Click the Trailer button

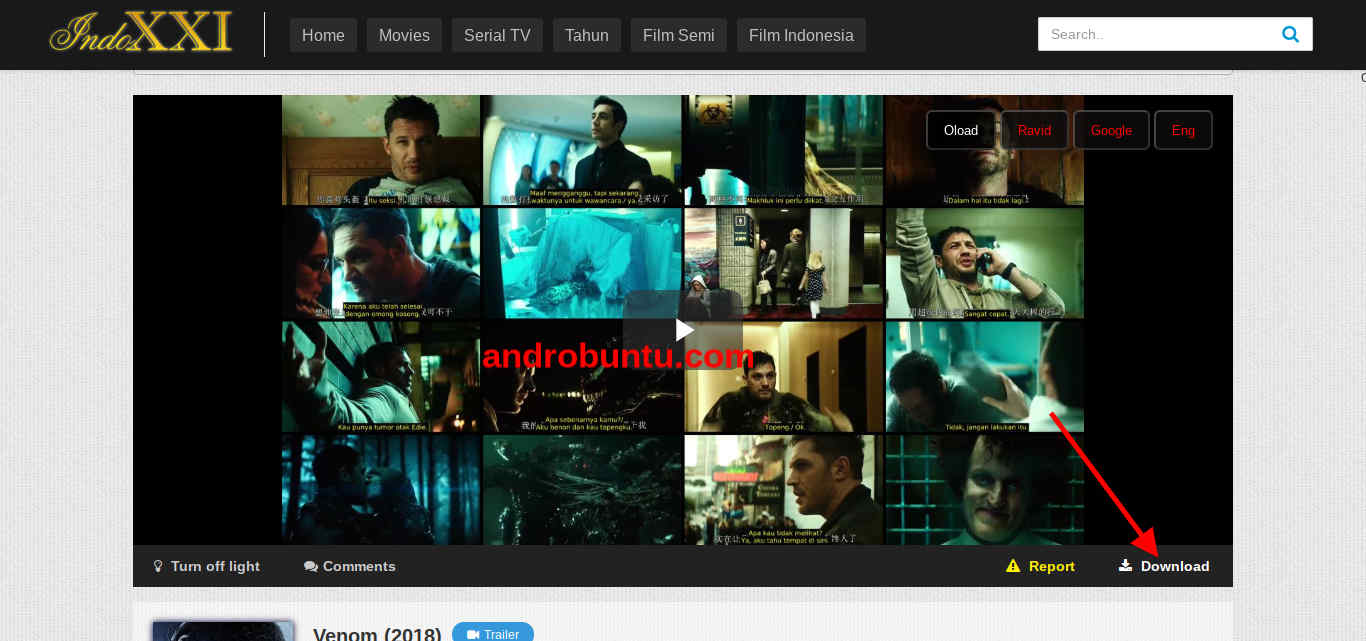[x=492, y=633]
